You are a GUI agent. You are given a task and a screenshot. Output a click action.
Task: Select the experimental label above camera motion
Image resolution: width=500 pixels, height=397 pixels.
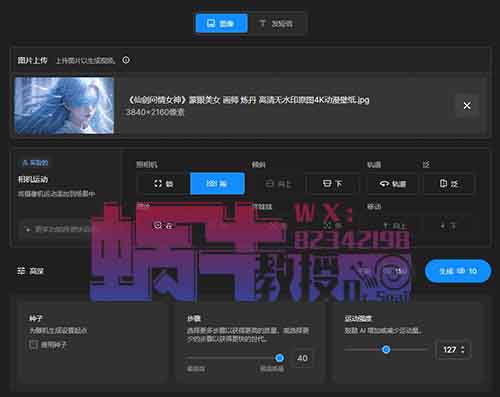35,163
